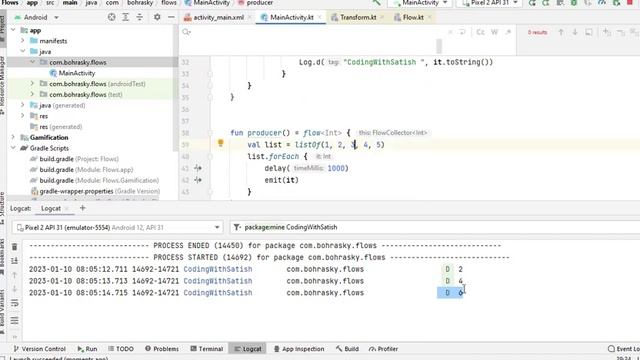
Task: Expand the Gamification module
Action: (x=13, y=137)
